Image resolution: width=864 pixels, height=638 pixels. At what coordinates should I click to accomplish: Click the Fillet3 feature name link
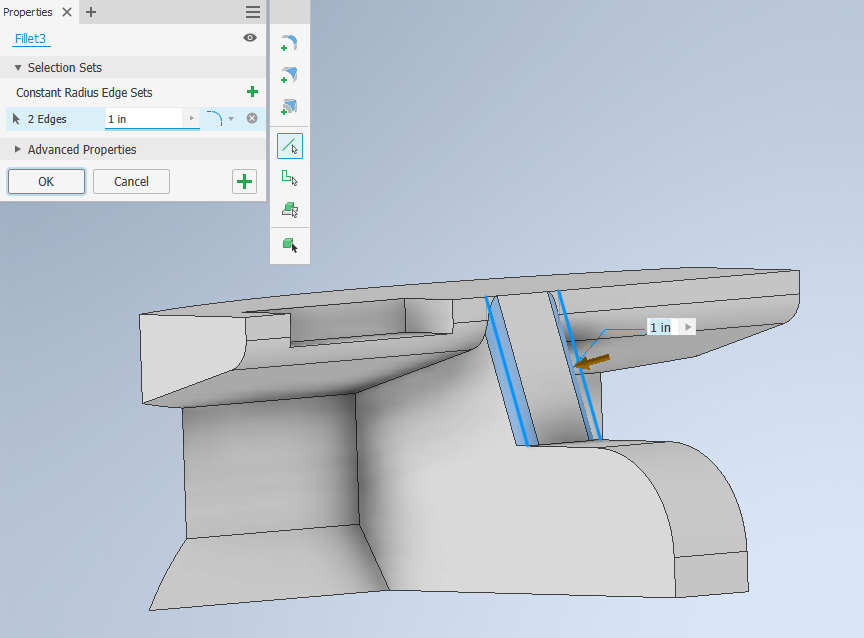point(30,39)
